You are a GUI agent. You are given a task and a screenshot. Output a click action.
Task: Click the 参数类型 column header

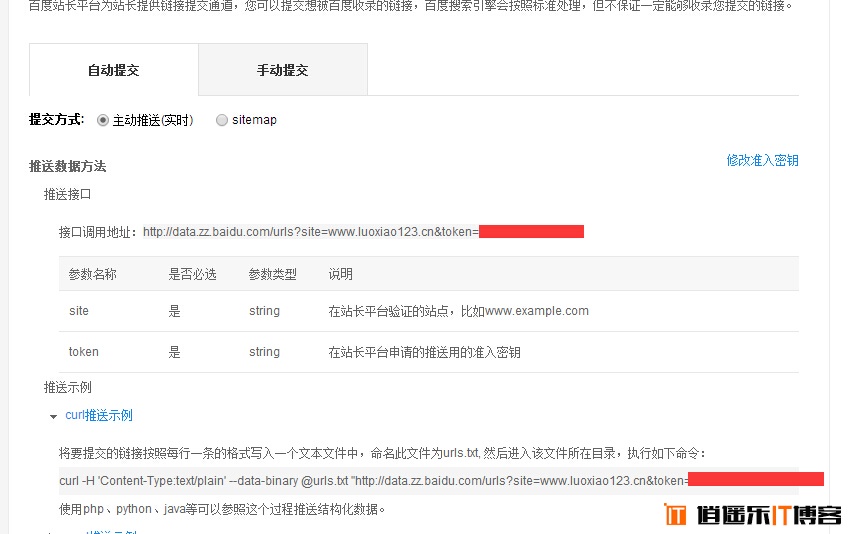tap(273, 274)
